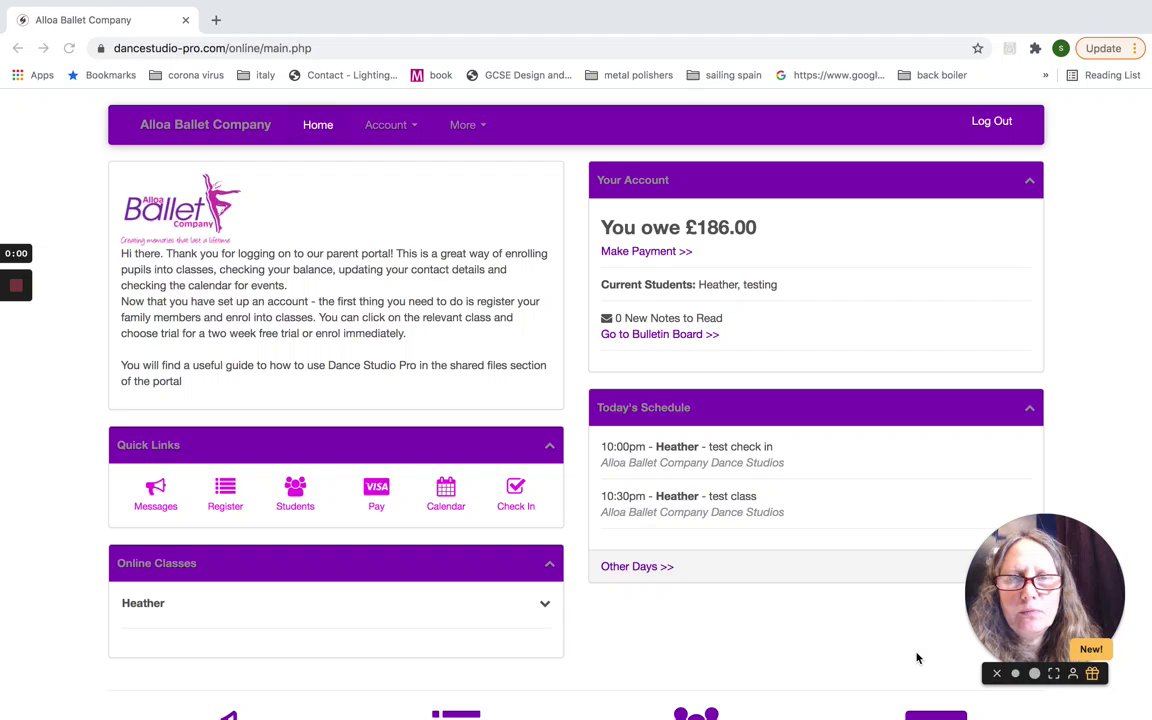Reload the page with the refresh icon
Viewport: 1152px width, 720px height.
69,48
